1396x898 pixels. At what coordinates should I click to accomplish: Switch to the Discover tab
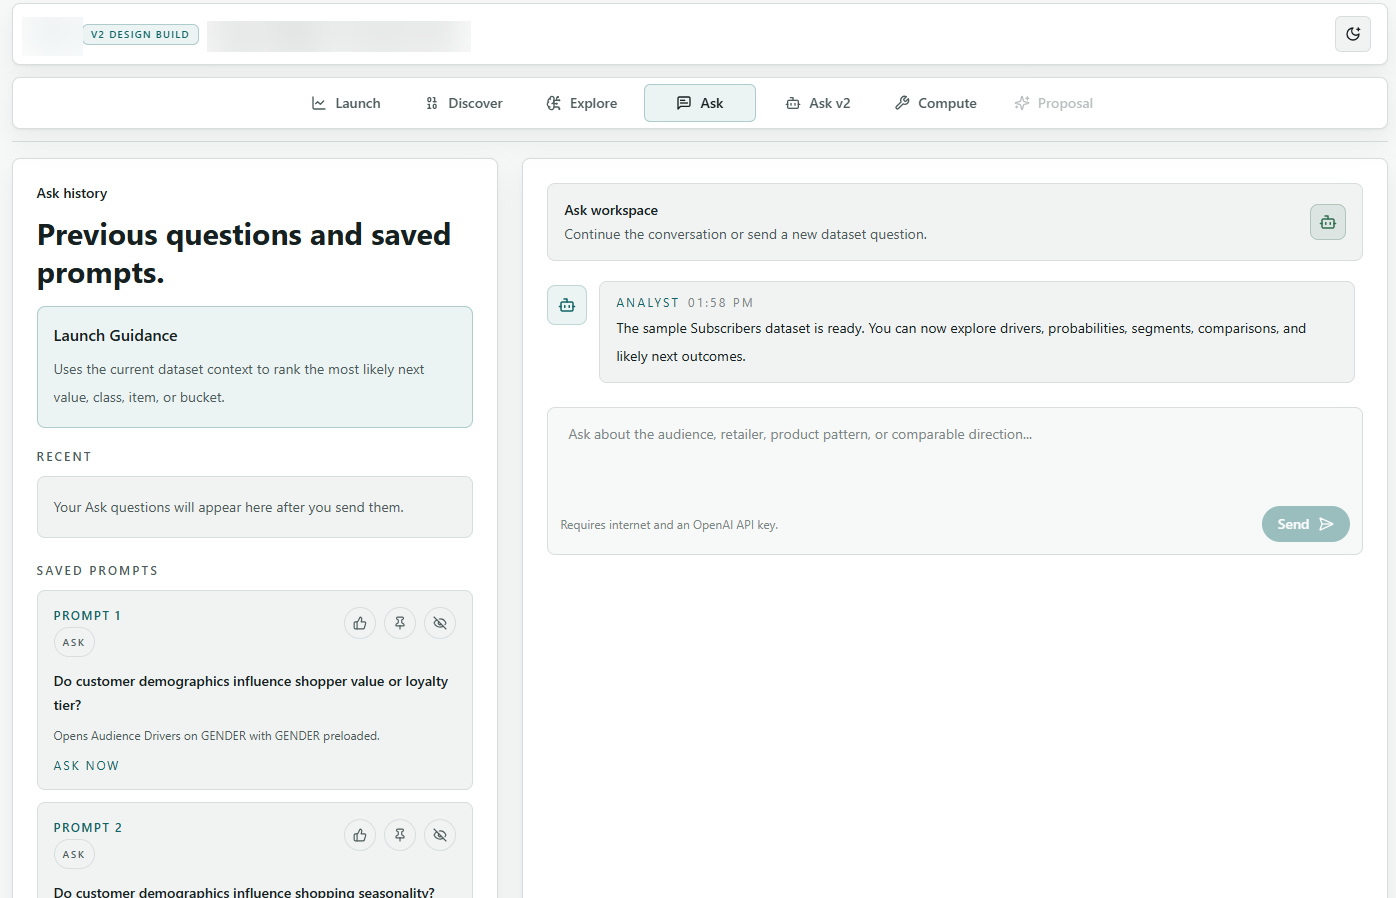464,103
